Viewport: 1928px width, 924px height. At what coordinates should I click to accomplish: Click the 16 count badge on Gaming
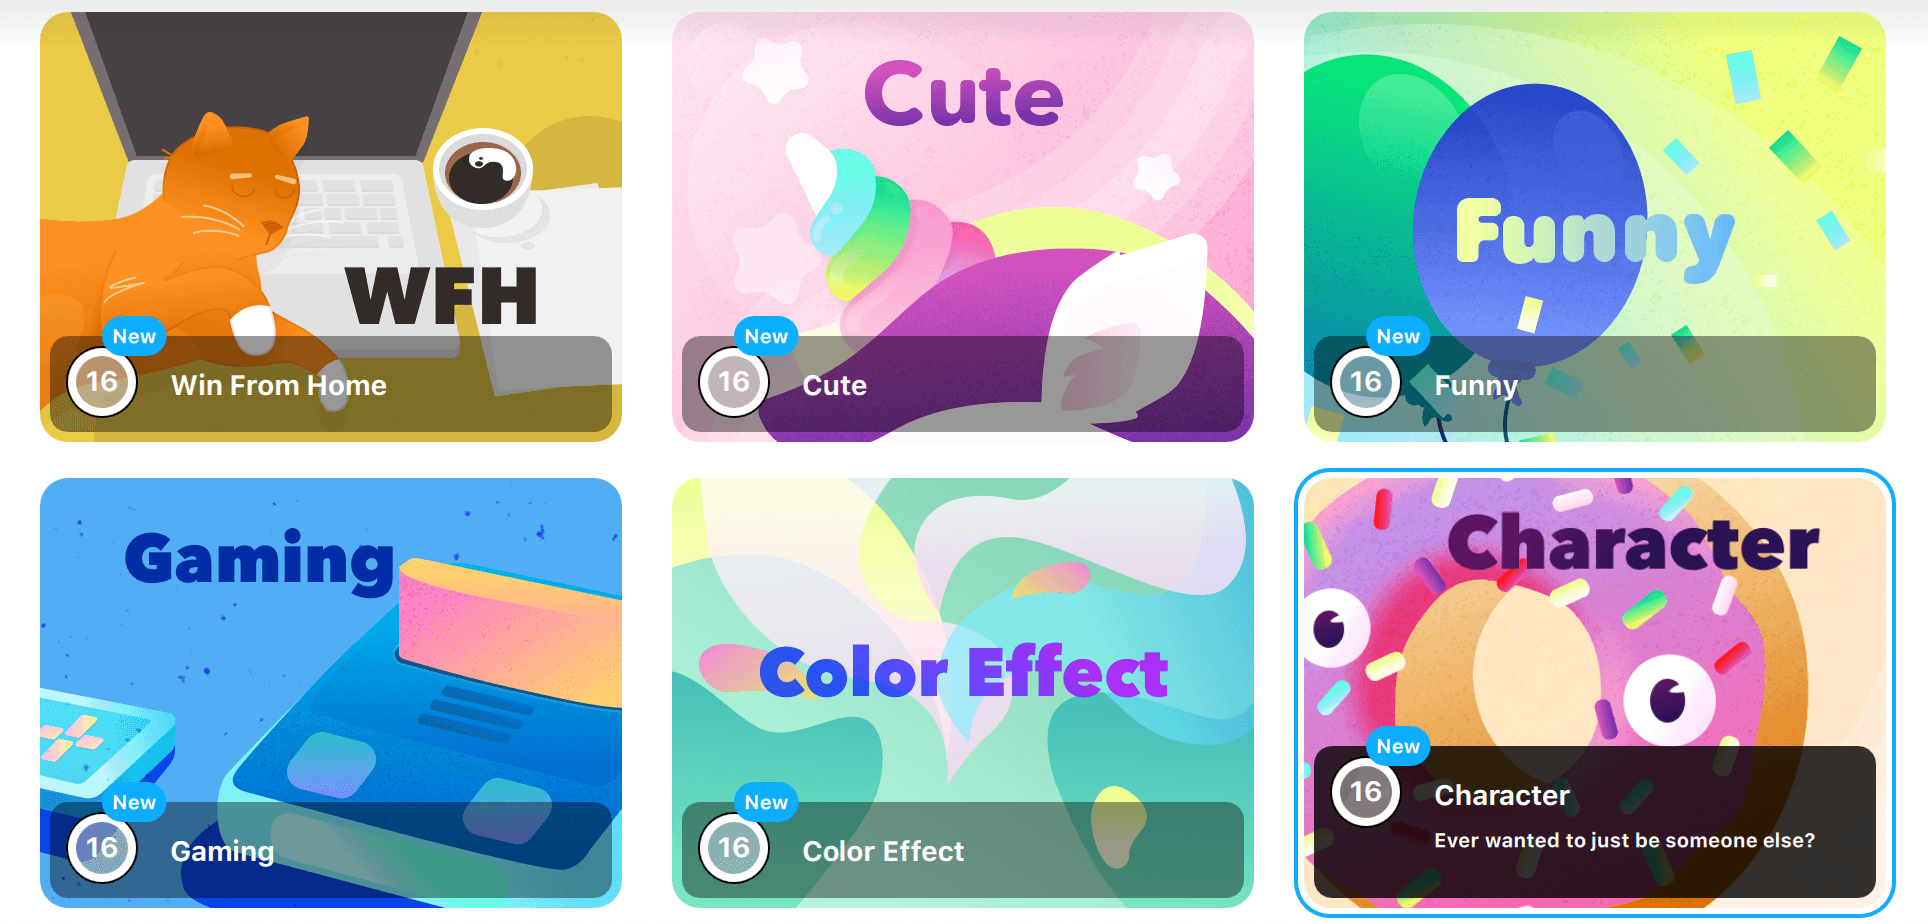[102, 848]
